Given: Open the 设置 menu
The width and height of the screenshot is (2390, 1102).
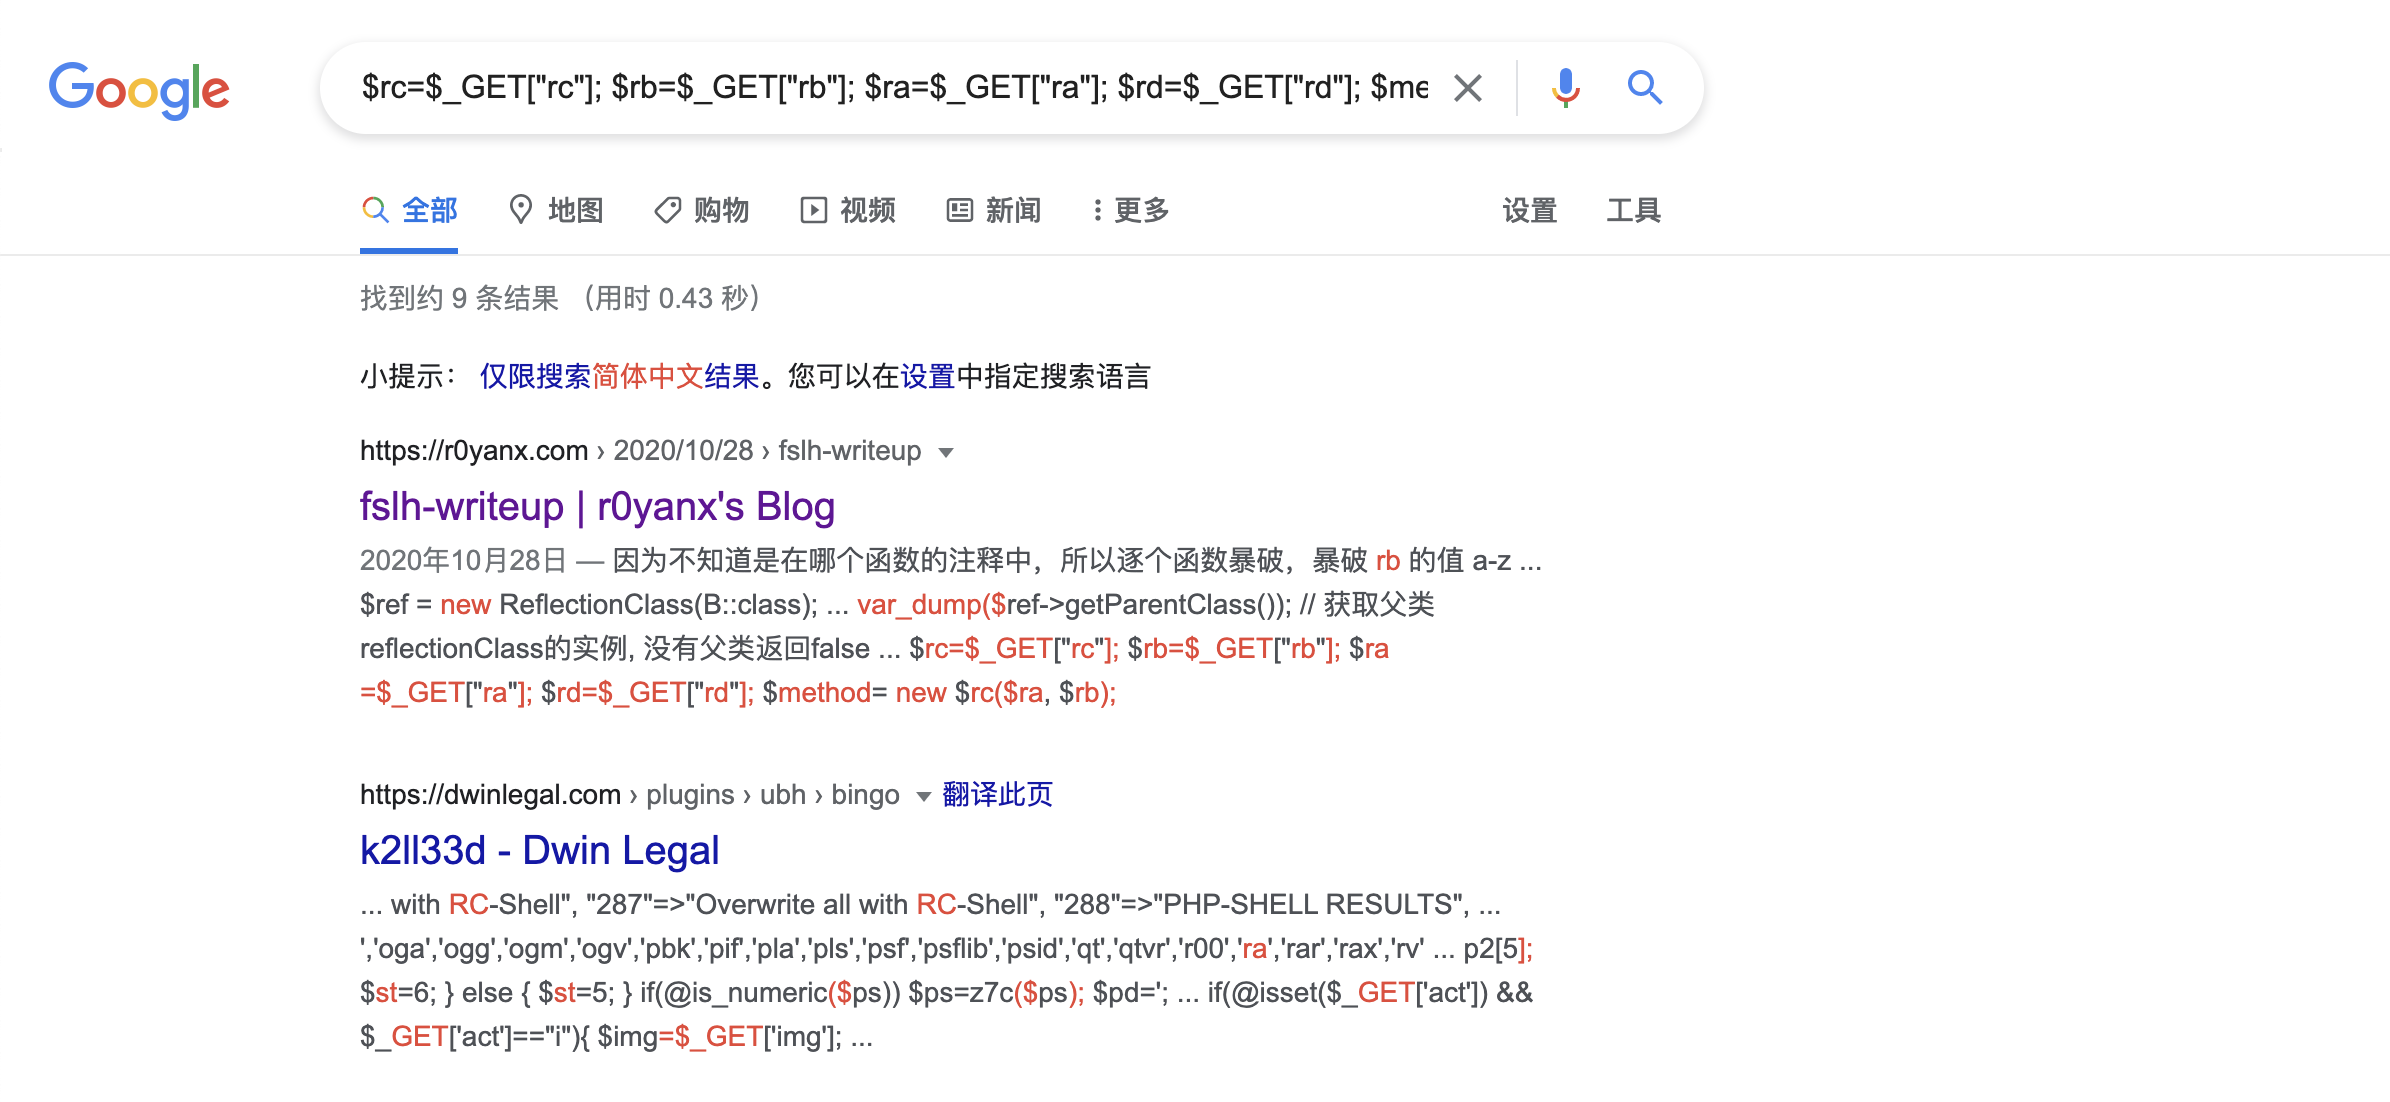Looking at the screenshot, I should [x=1529, y=210].
